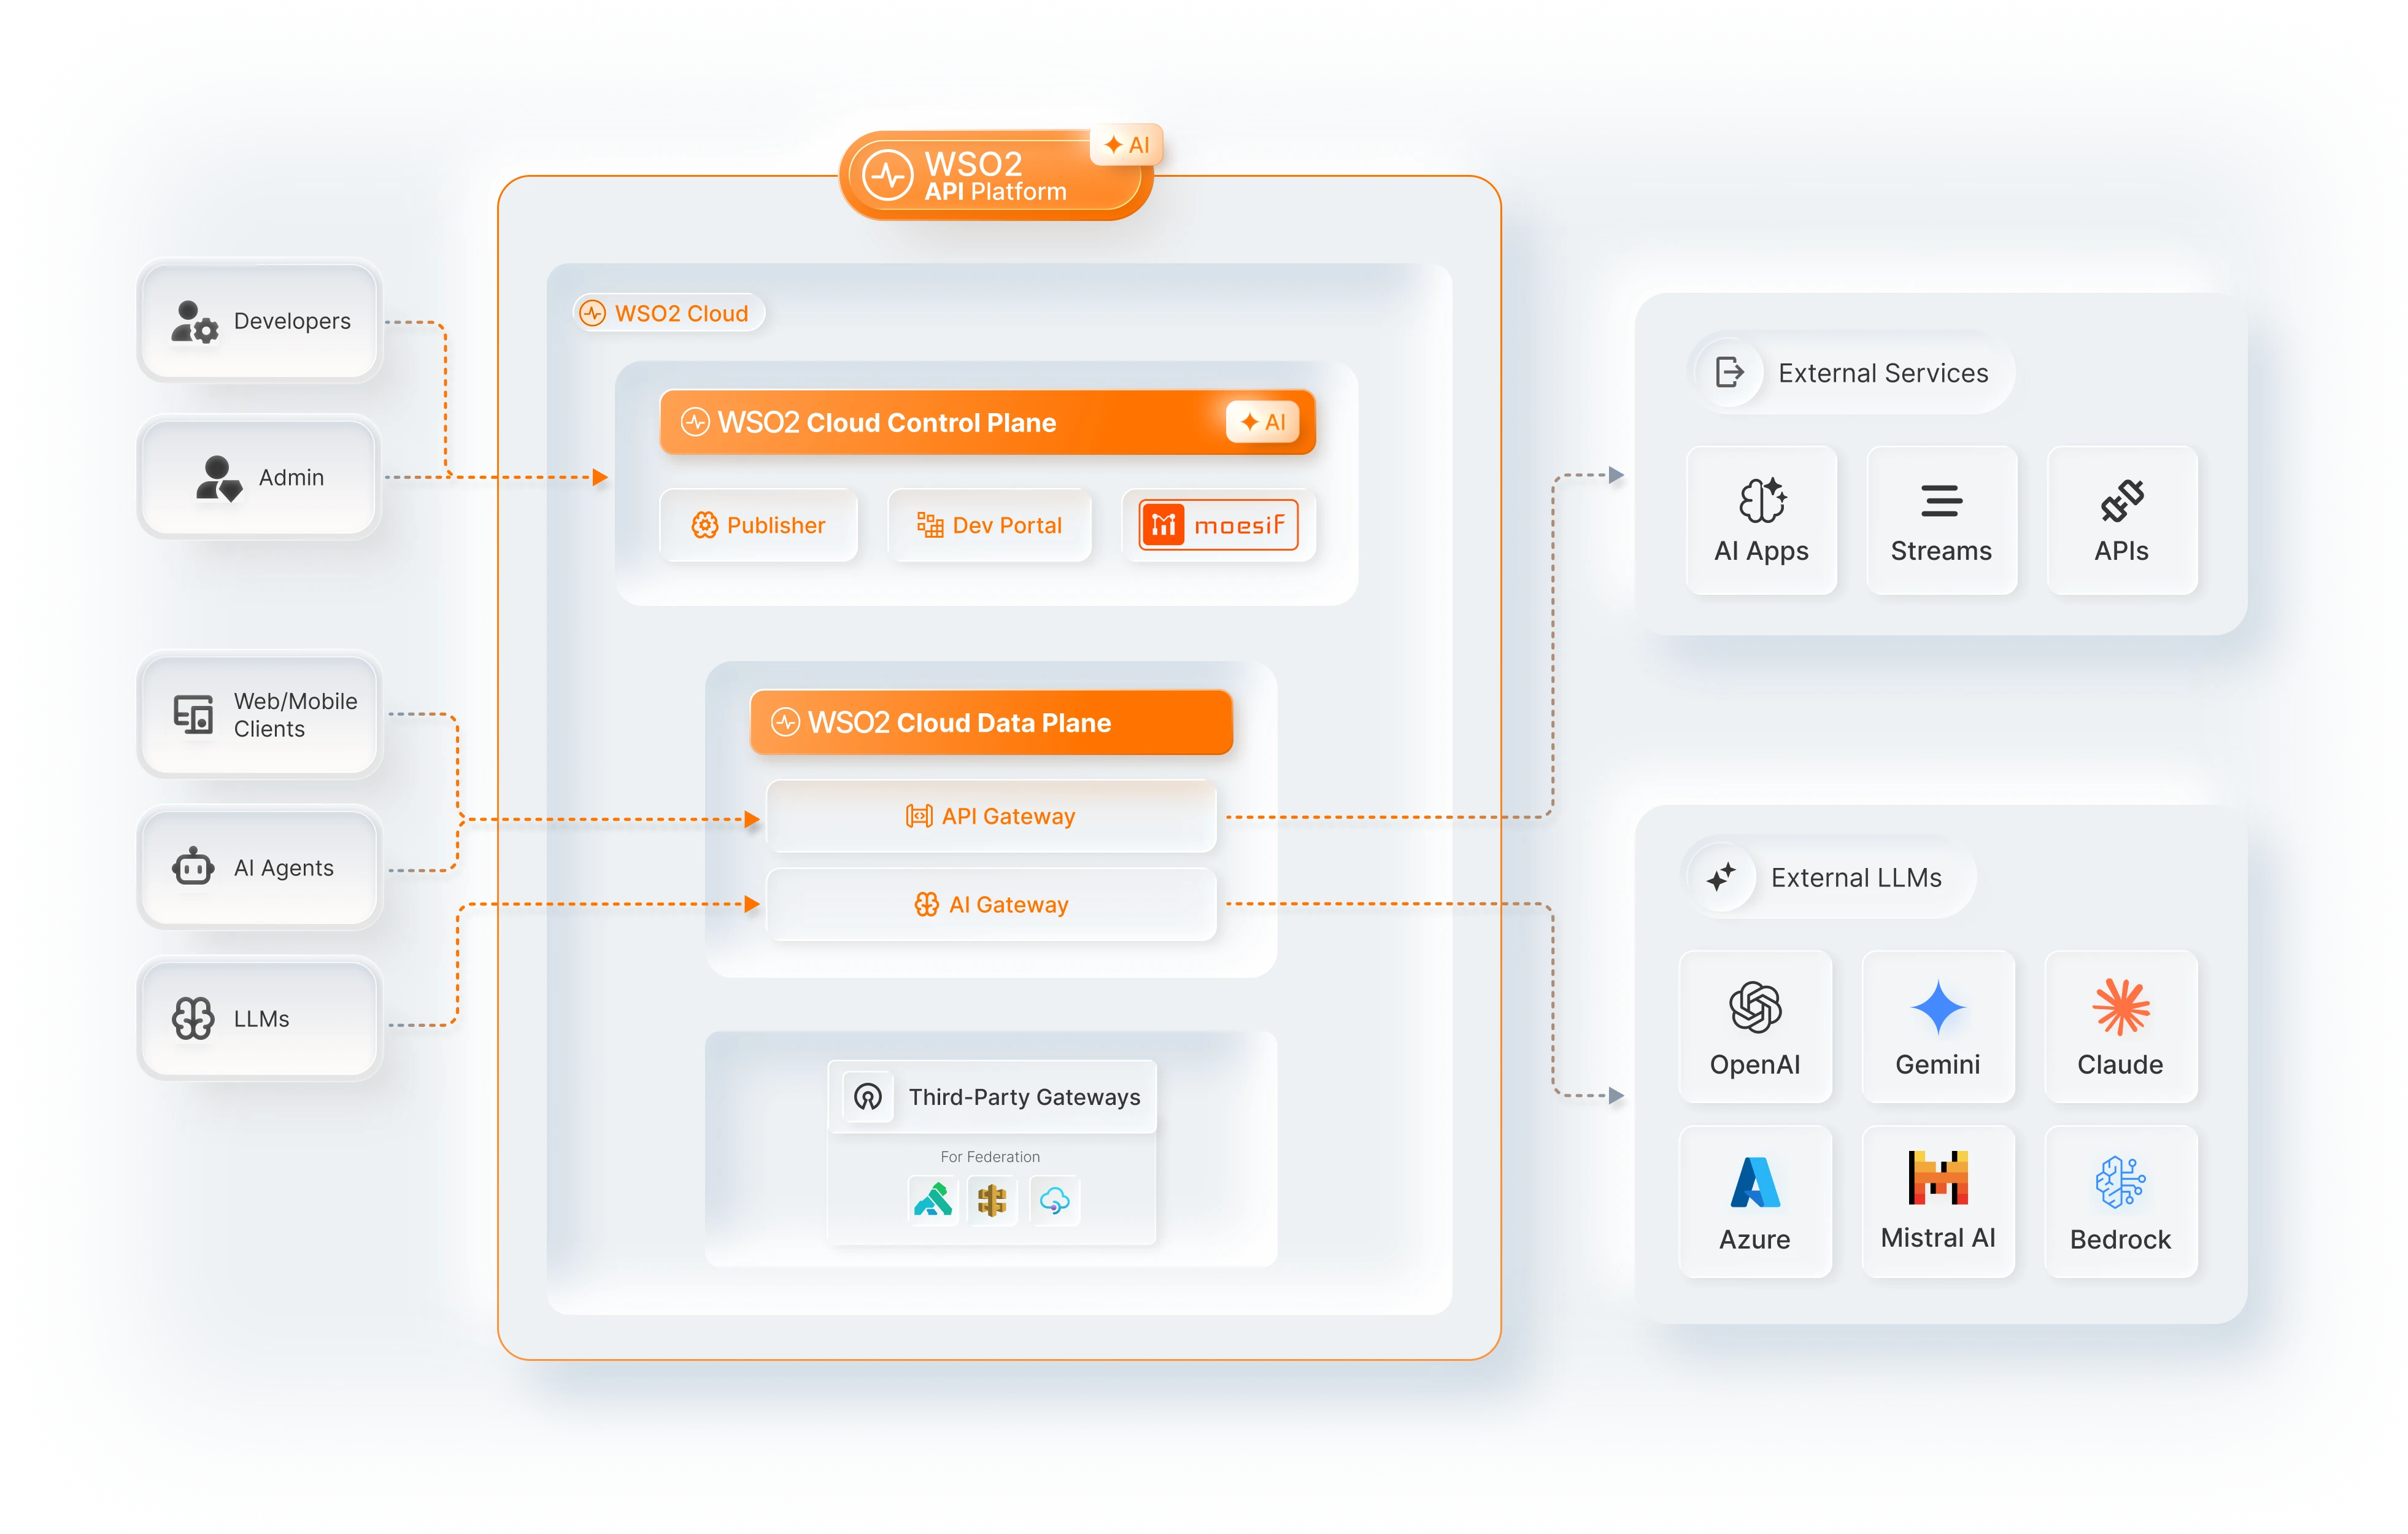Image resolution: width=2408 pixels, height=1534 pixels.
Task: Click the Third-Party Gateways label
Action: point(1024,1097)
